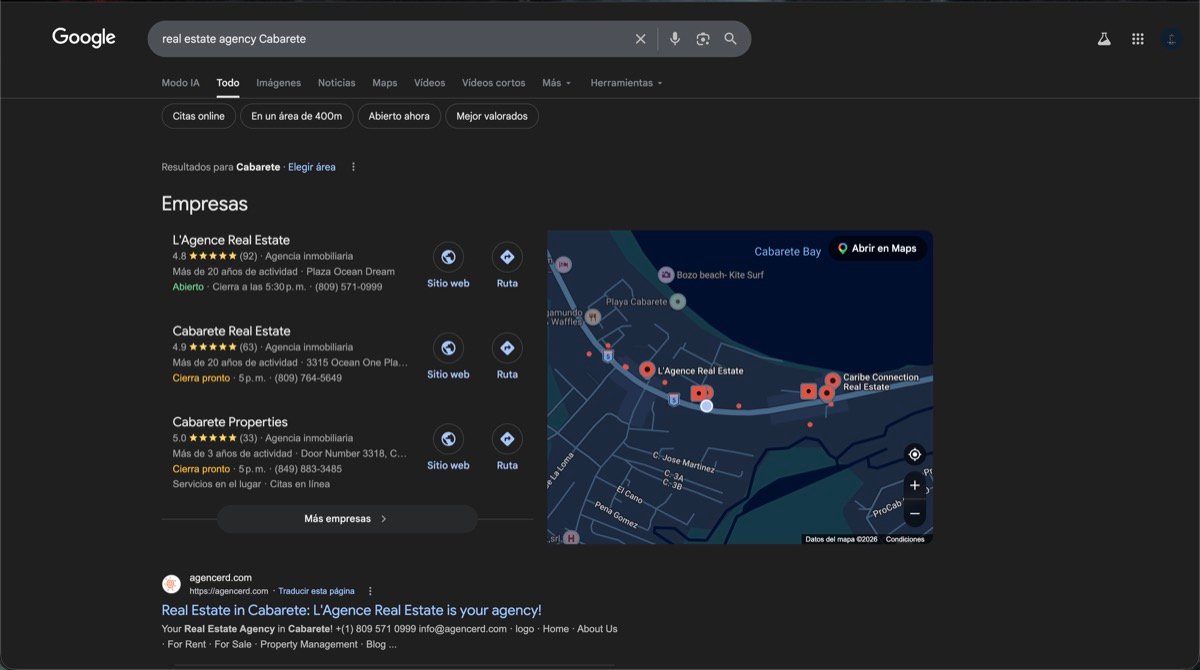
Task: Click Playa Cabarete map marker
Action: [677, 301]
